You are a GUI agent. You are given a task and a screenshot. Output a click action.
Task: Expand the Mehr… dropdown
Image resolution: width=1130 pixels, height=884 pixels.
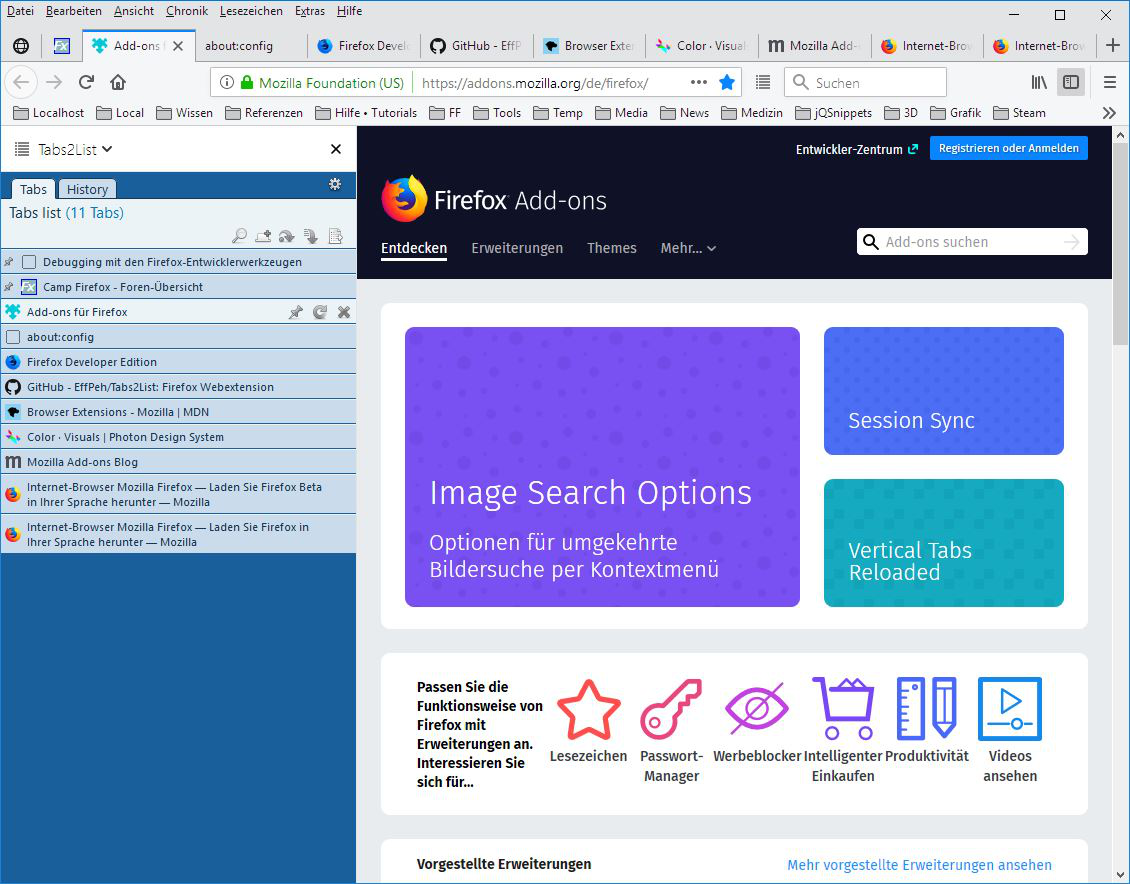pyautogui.click(x=688, y=248)
